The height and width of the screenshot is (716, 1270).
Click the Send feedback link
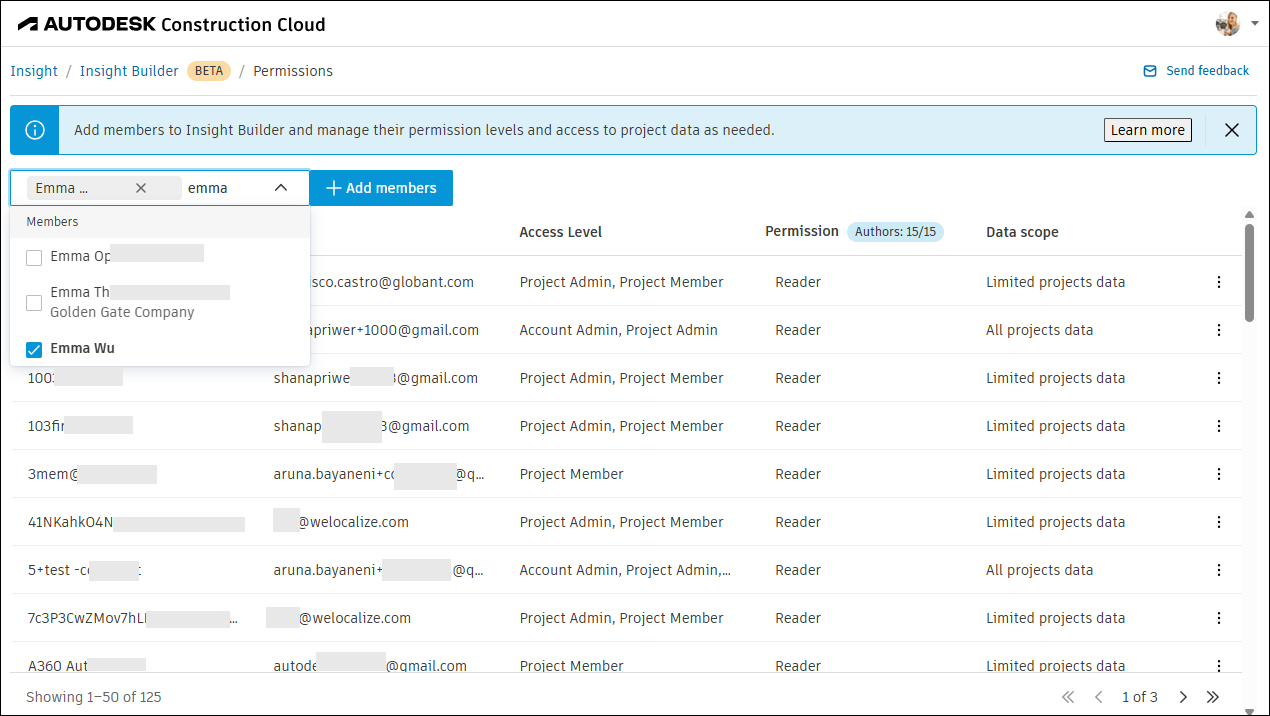point(1208,70)
